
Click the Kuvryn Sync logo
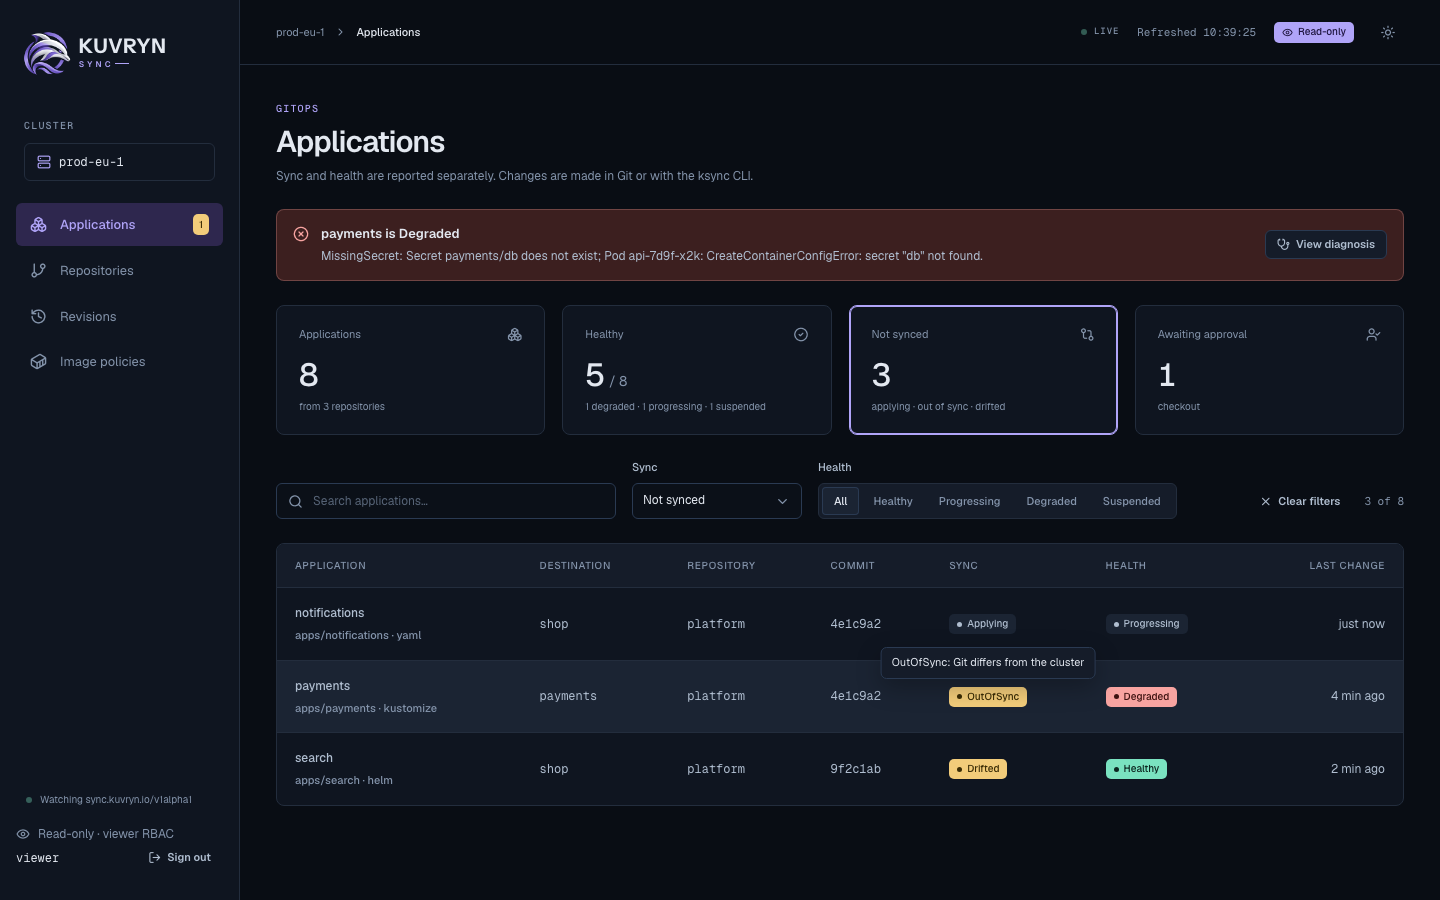point(95,53)
